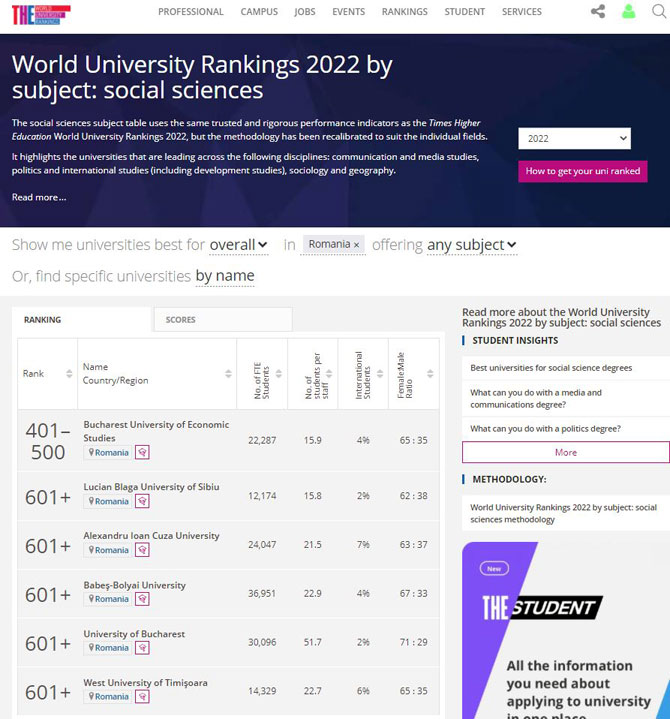Switch to the SCORES tab
The image size is (670, 719).
pos(223,320)
